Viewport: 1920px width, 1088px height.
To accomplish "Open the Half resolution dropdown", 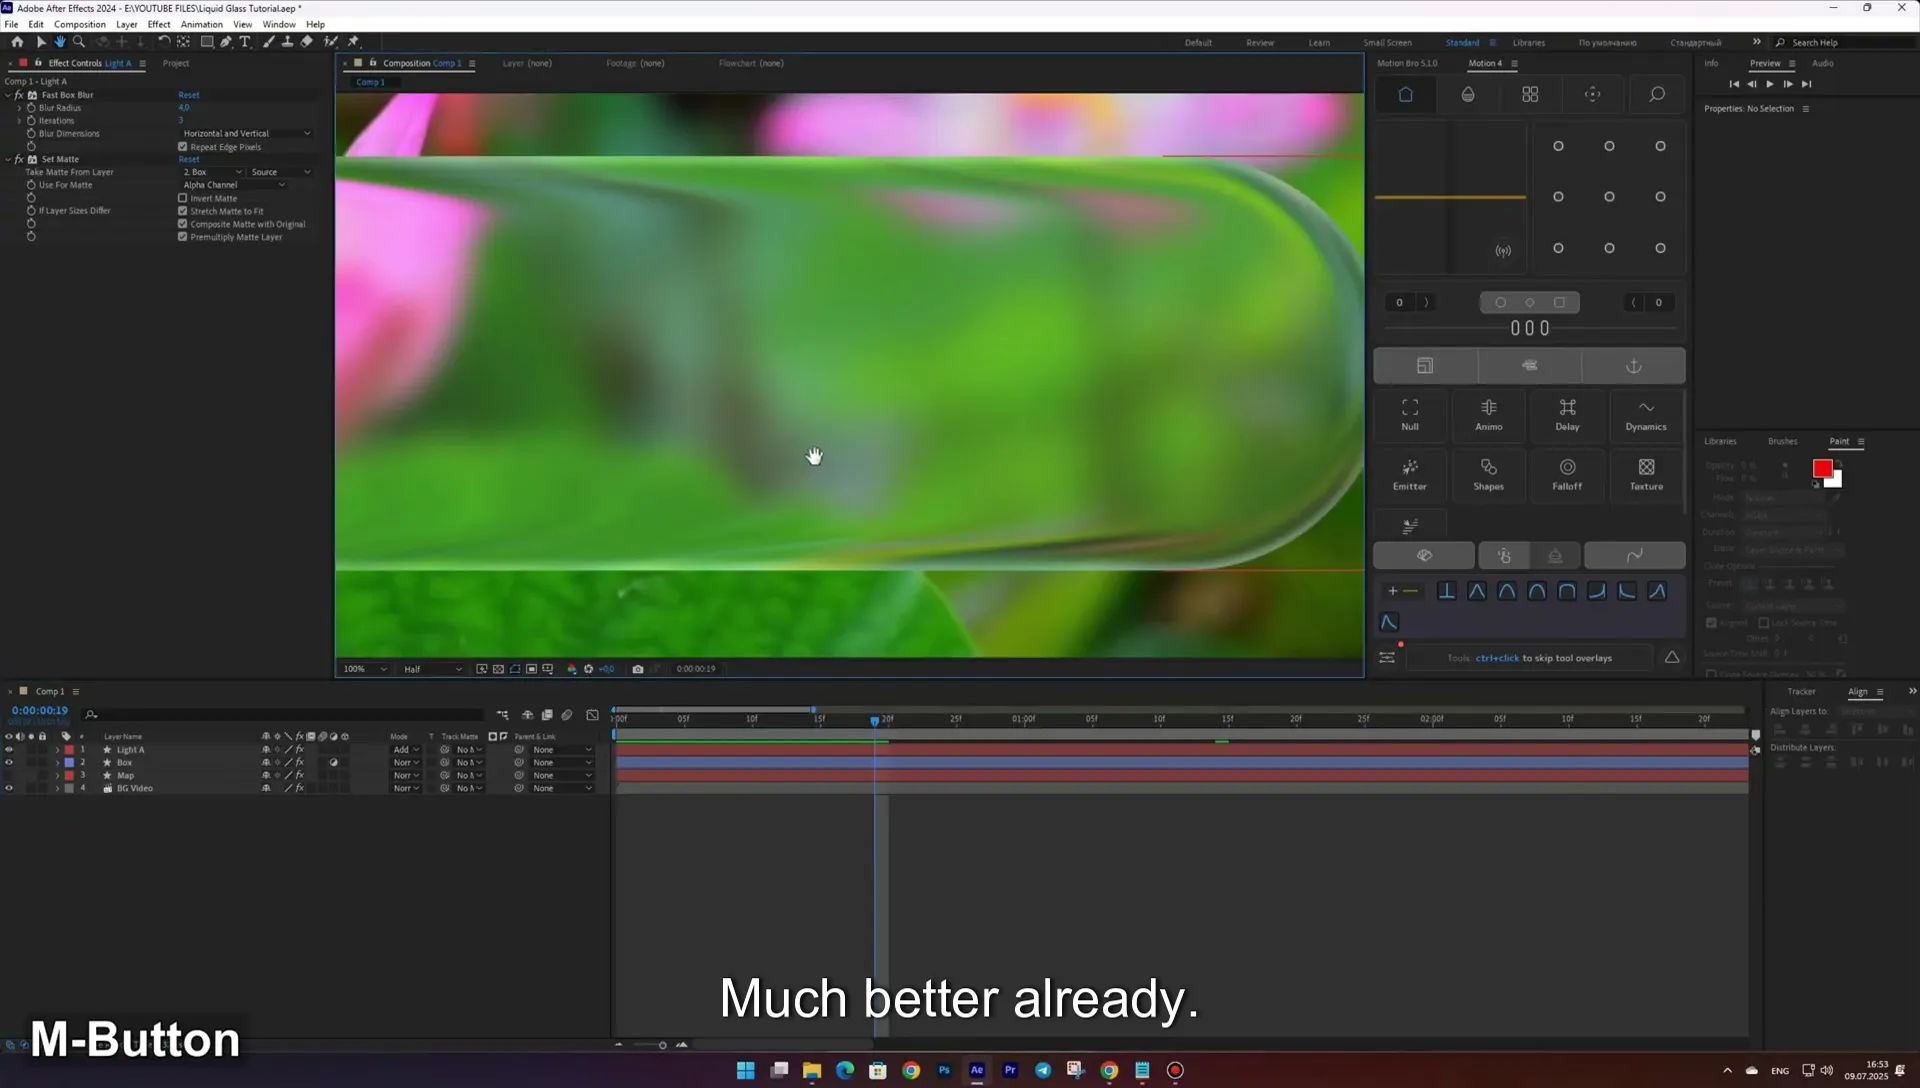I will click(x=432, y=669).
